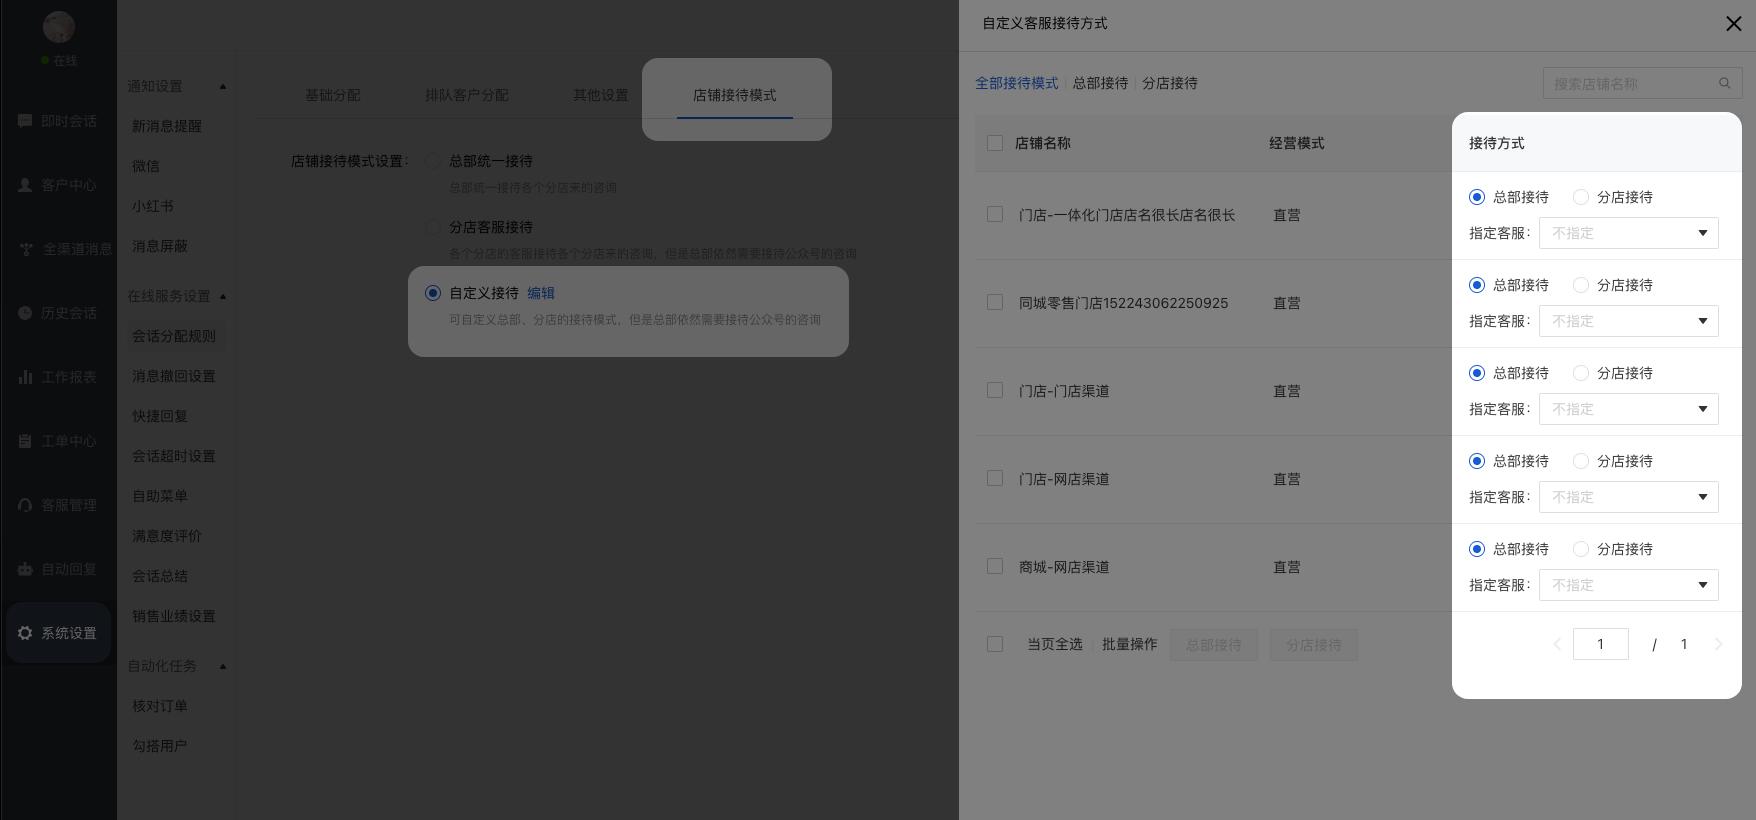
Task: Click the 编辑 link beside 自定义接待
Action: coord(540,293)
